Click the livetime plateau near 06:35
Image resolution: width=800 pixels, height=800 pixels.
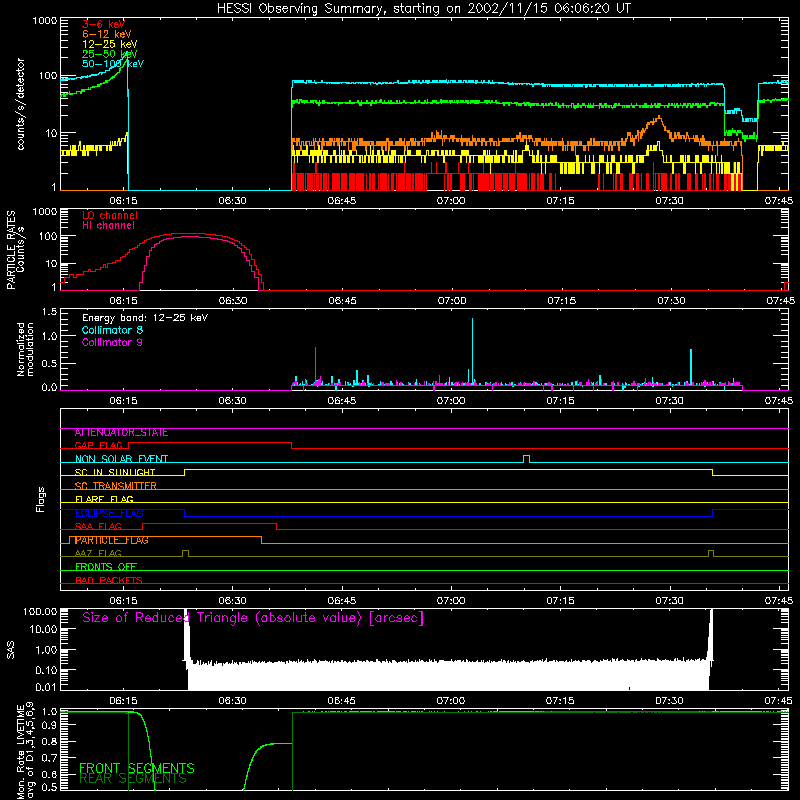(276, 743)
